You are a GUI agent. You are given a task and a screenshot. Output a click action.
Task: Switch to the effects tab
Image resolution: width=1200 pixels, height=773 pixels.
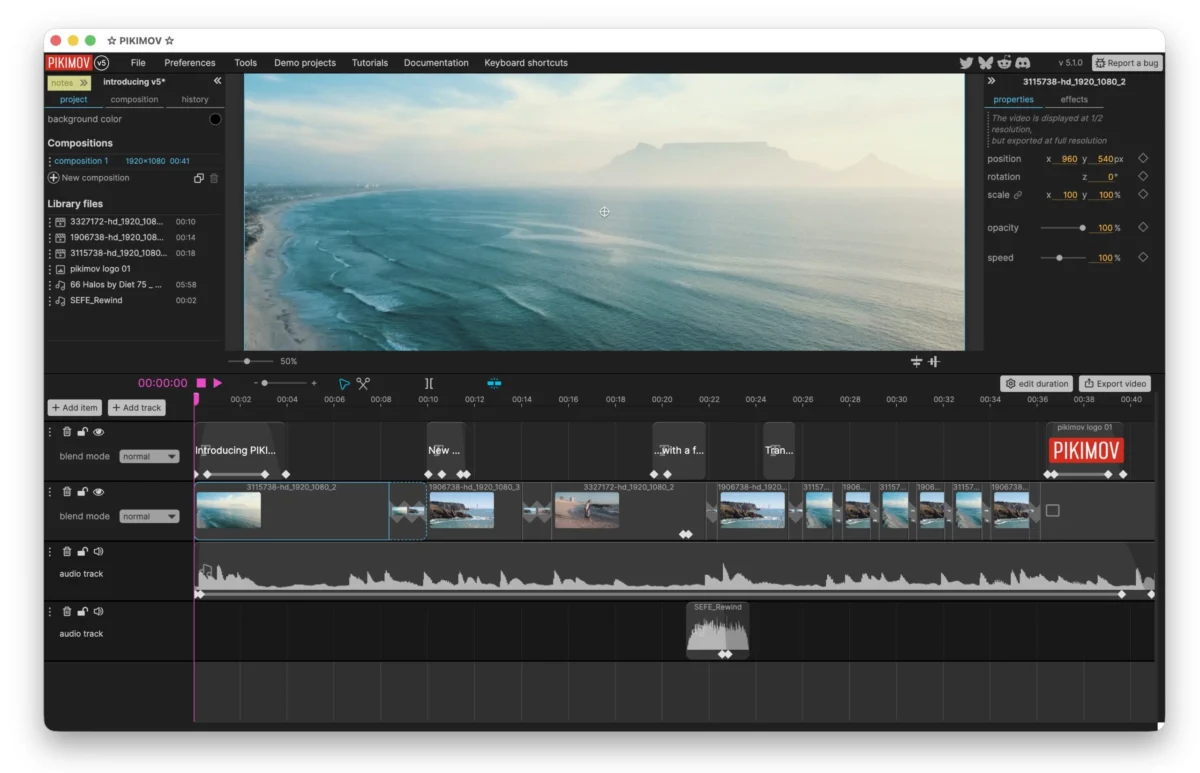coord(1075,99)
